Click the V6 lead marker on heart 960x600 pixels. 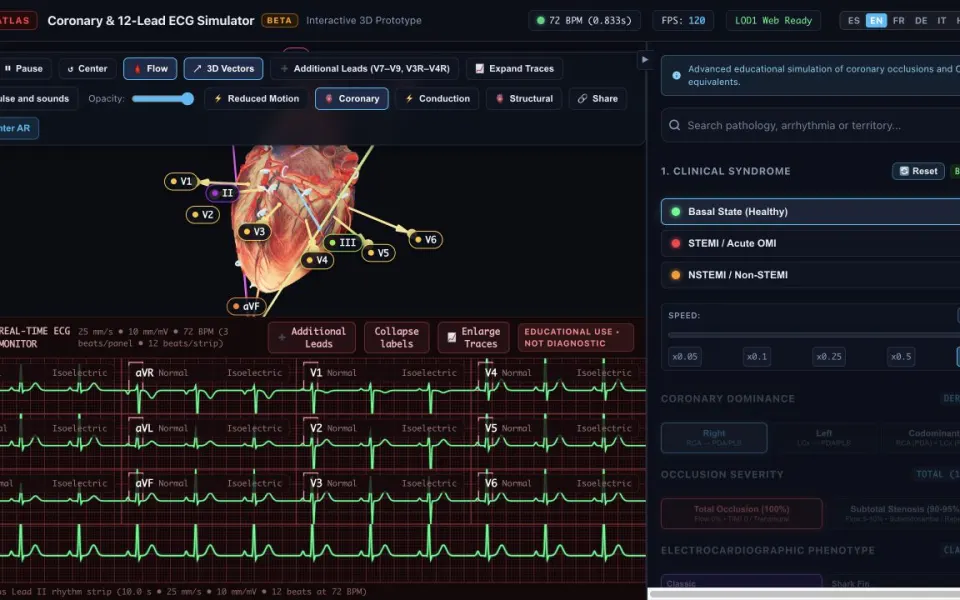coord(426,239)
